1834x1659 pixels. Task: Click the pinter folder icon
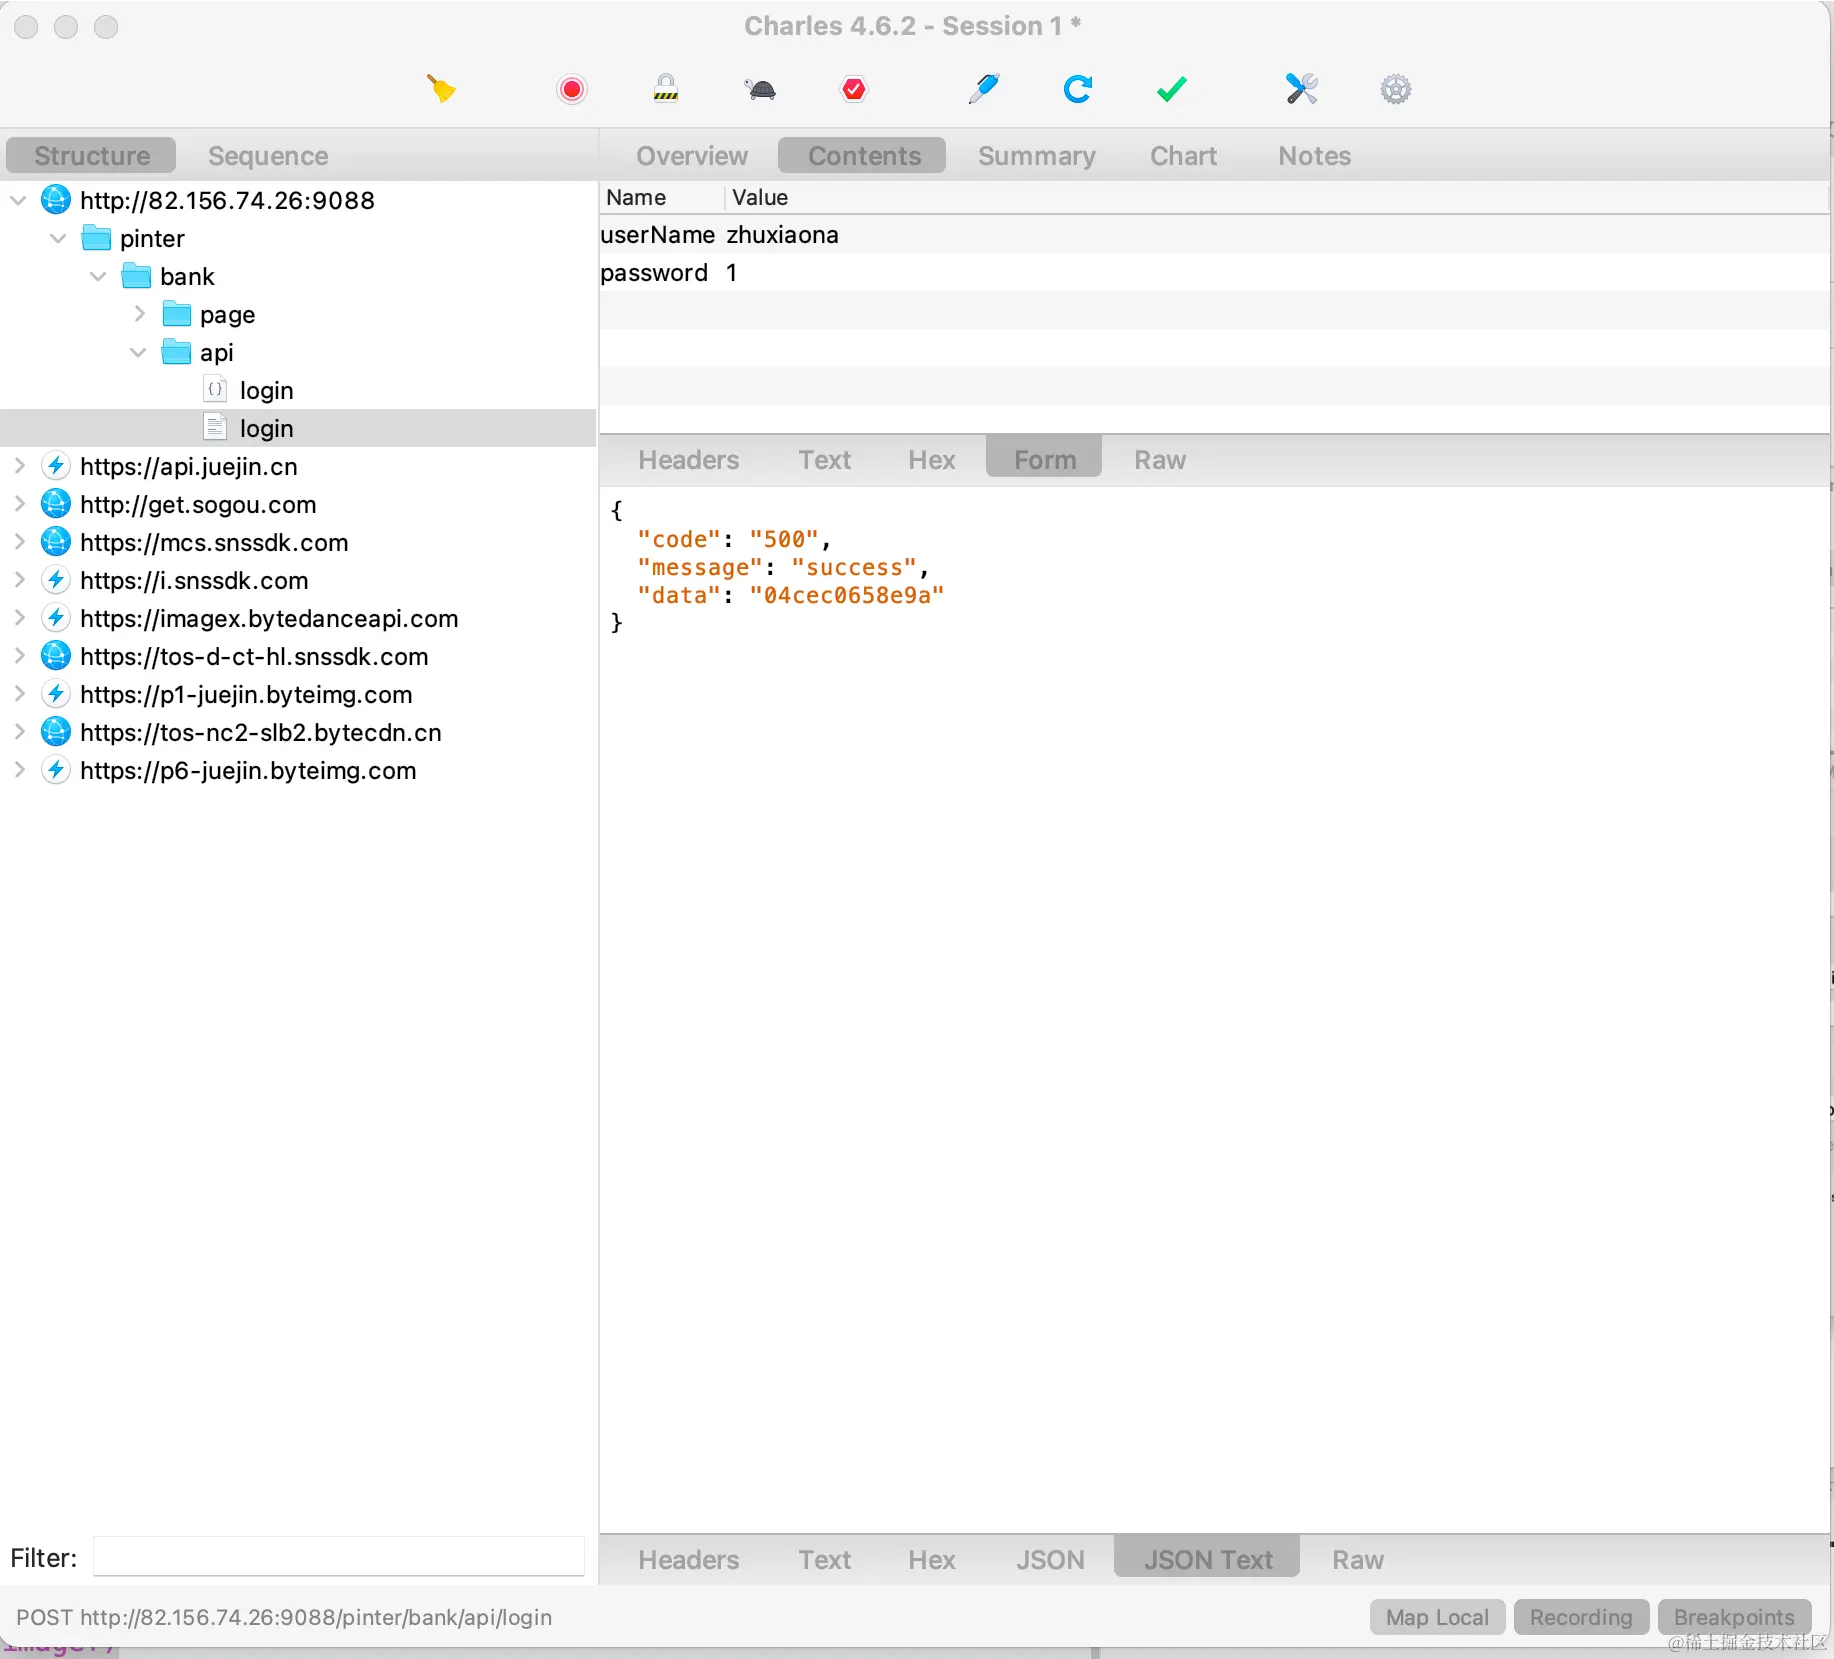(96, 238)
